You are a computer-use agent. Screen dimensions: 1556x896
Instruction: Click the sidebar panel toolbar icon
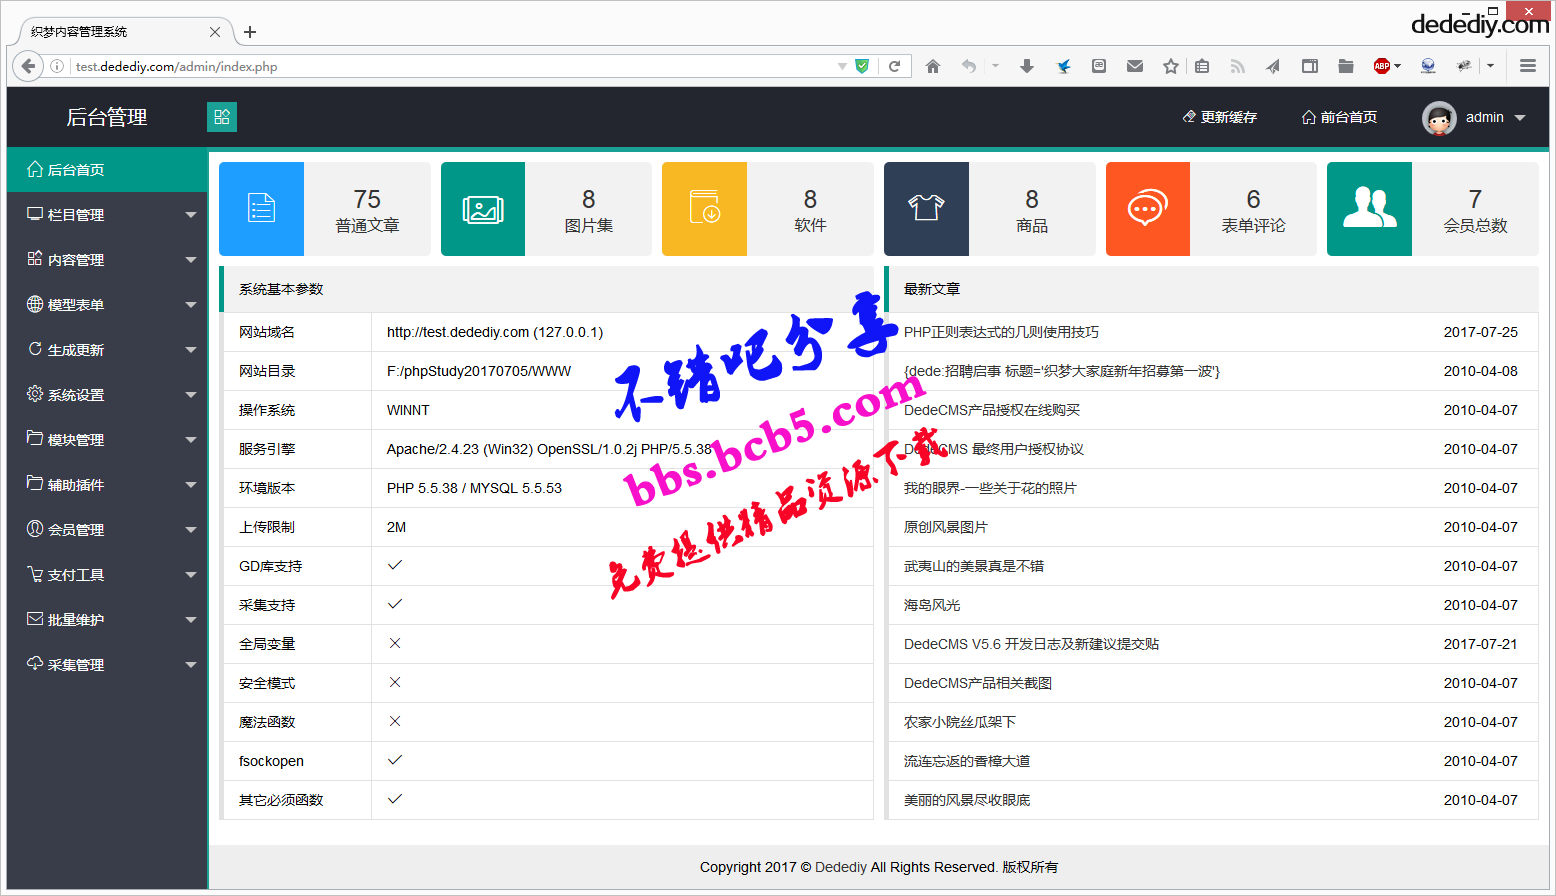coord(1309,66)
